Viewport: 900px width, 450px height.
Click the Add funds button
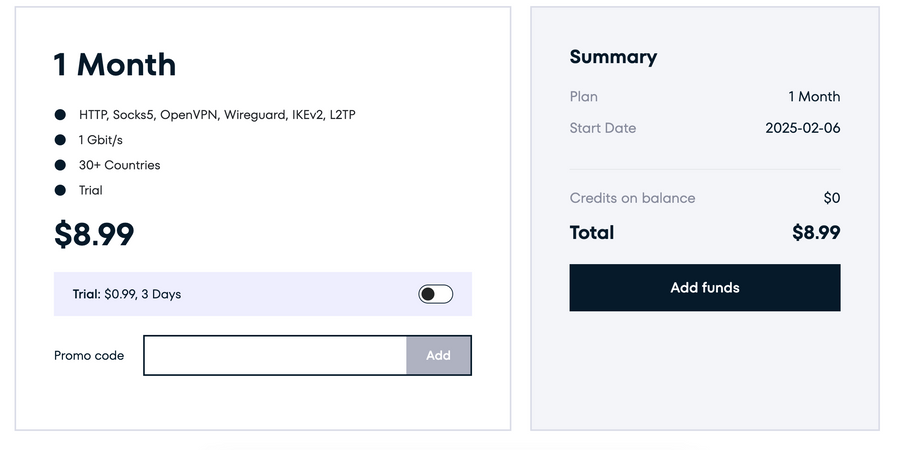(x=704, y=288)
